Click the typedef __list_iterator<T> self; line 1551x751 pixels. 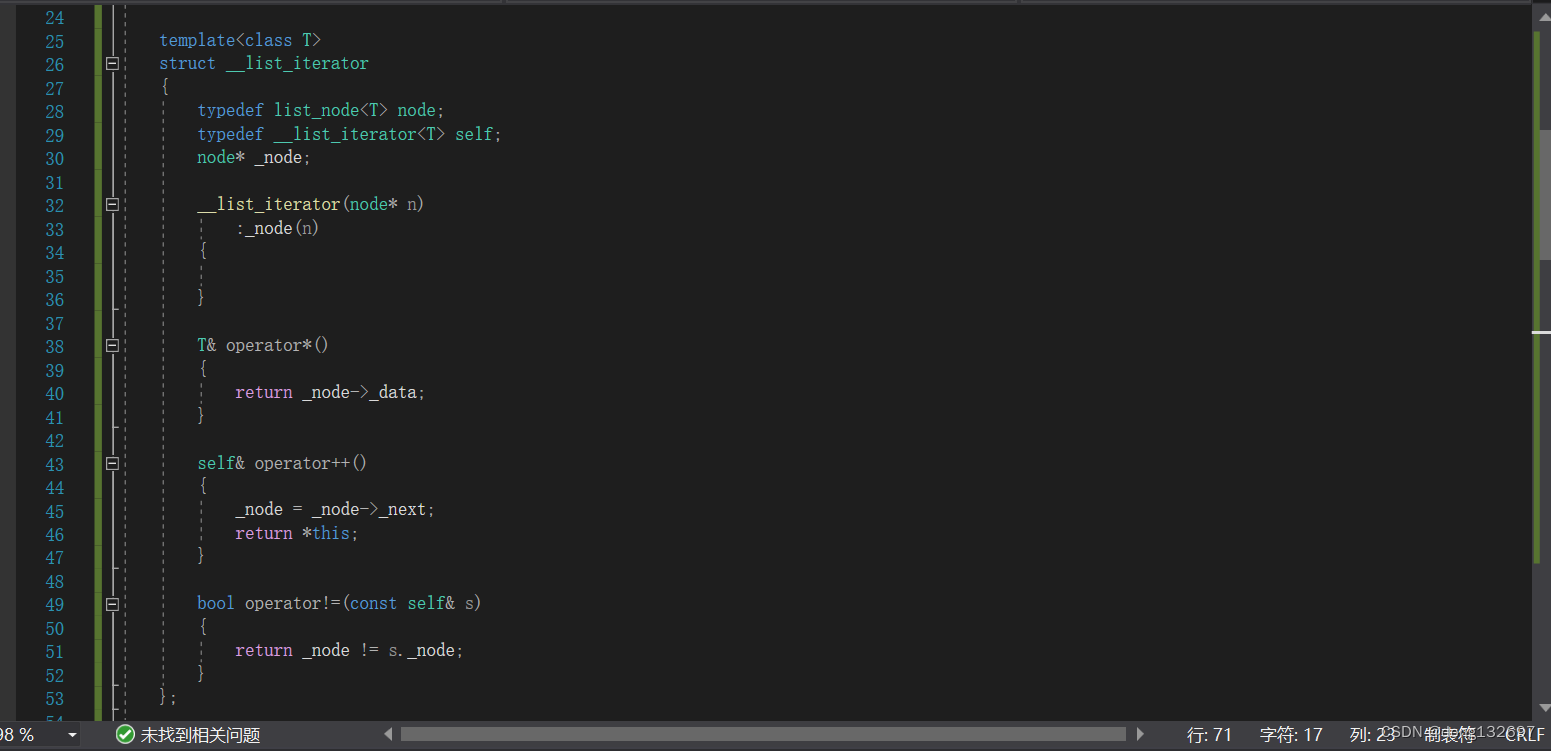tap(349, 134)
